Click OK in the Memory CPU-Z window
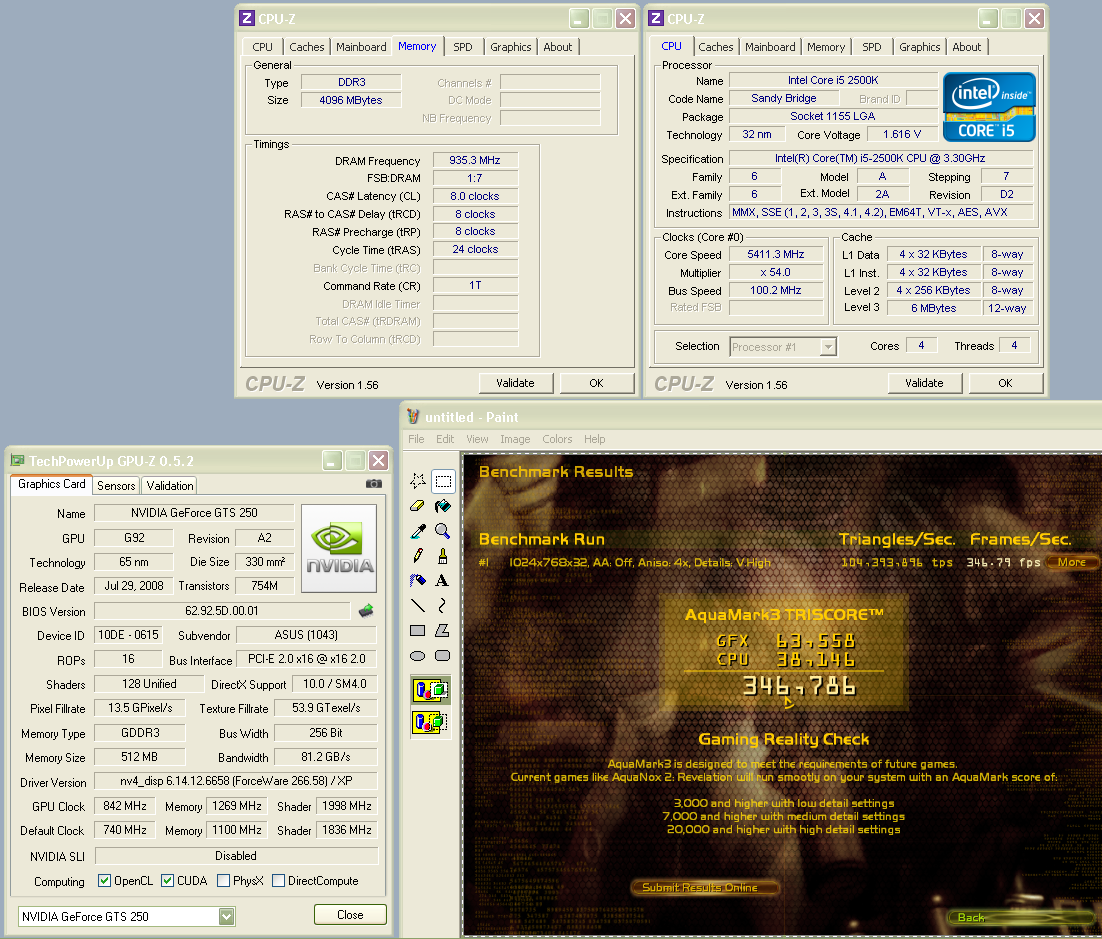The width and height of the screenshot is (1102, 939). [x=596, y=383]
